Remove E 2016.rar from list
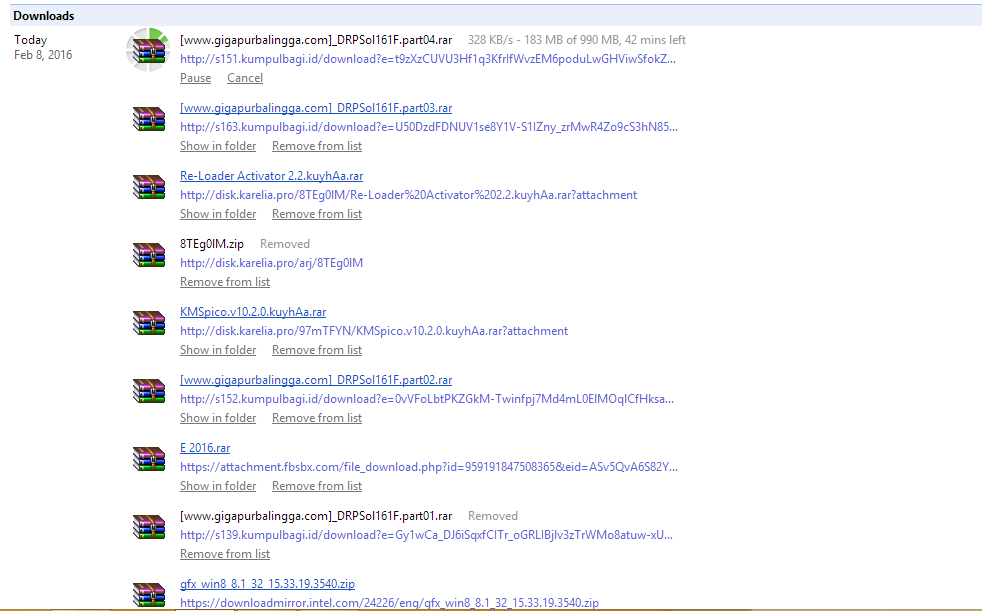Image resolution: width=982 pixels, height=611 pixels. 317,486
